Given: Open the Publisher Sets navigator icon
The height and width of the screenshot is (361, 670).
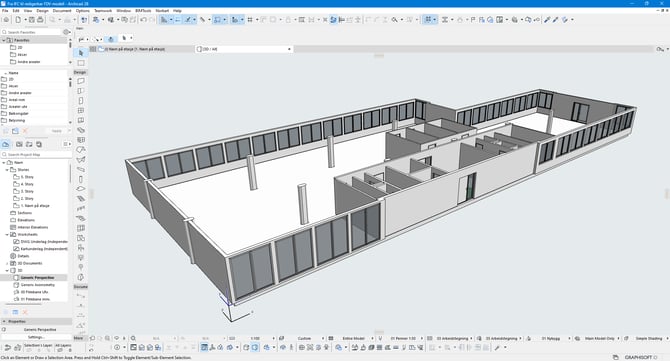Looking at the screenshot, I should pos(39,144).
